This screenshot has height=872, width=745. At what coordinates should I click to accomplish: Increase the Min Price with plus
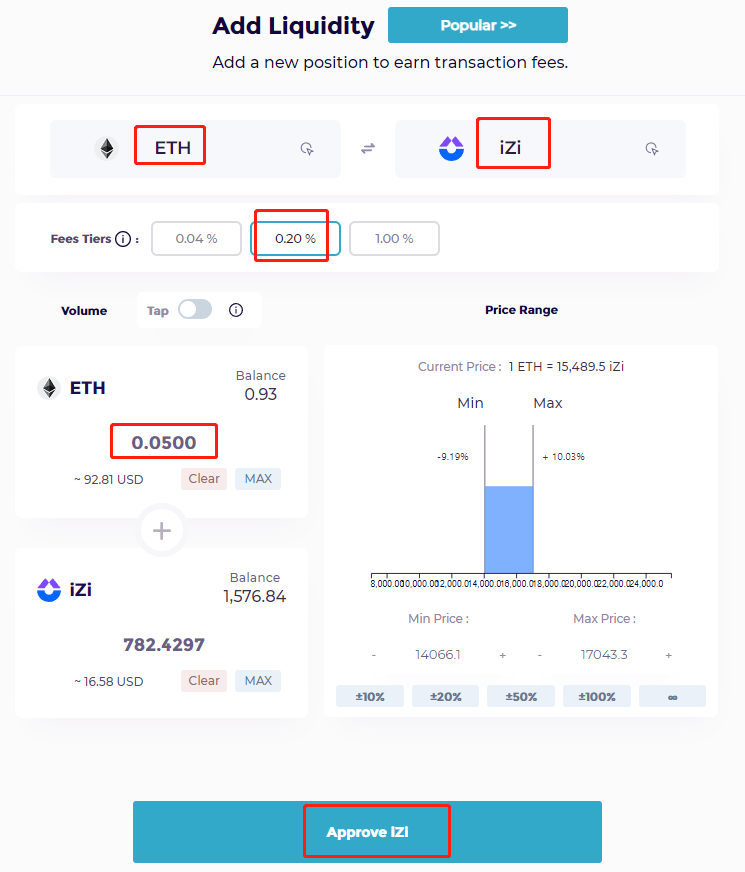click(x=502, y=655)
